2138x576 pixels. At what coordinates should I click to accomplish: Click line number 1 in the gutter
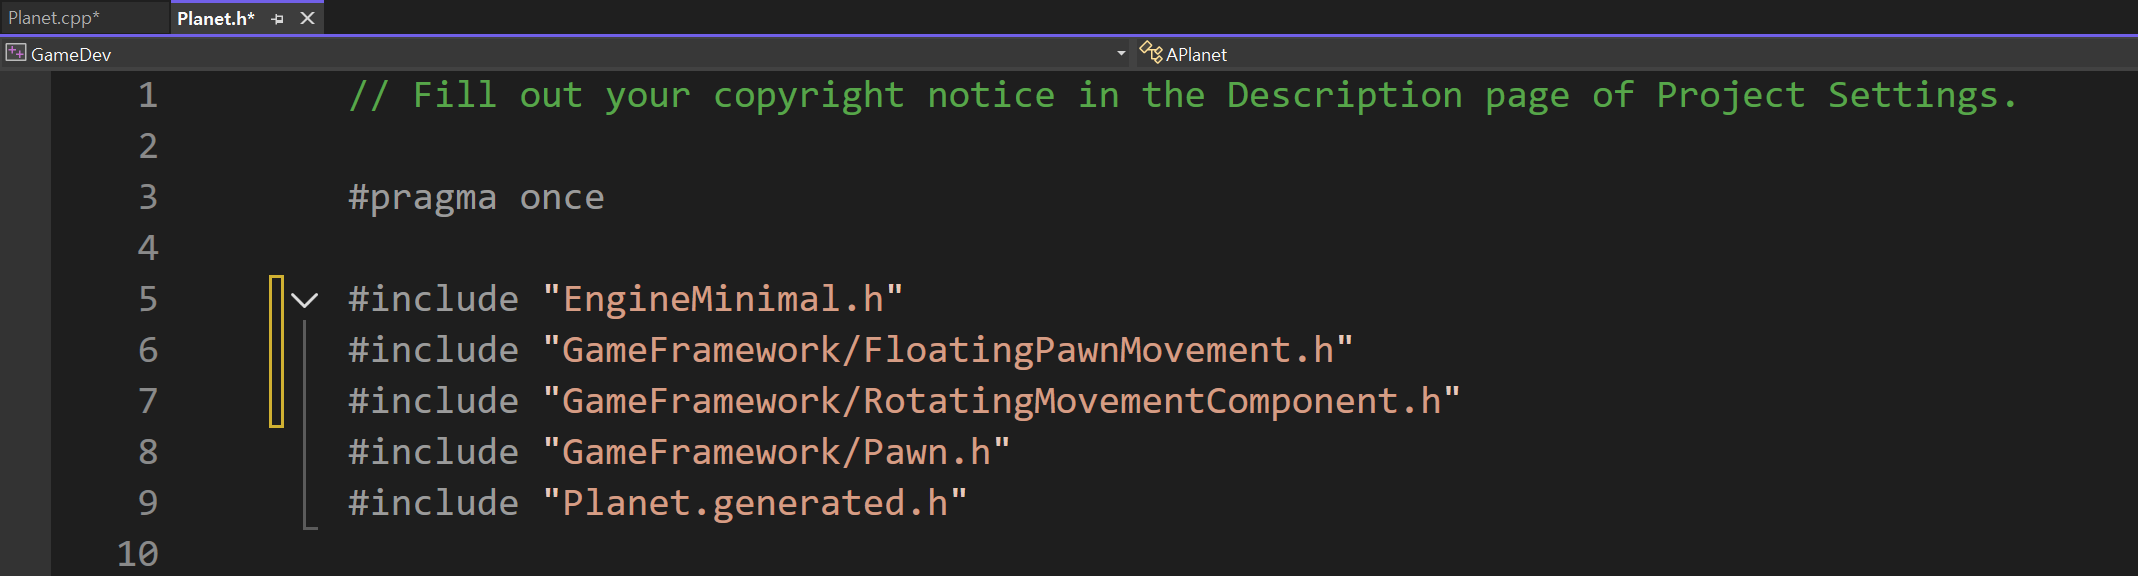pyautogui.click(x=148, y=95)
